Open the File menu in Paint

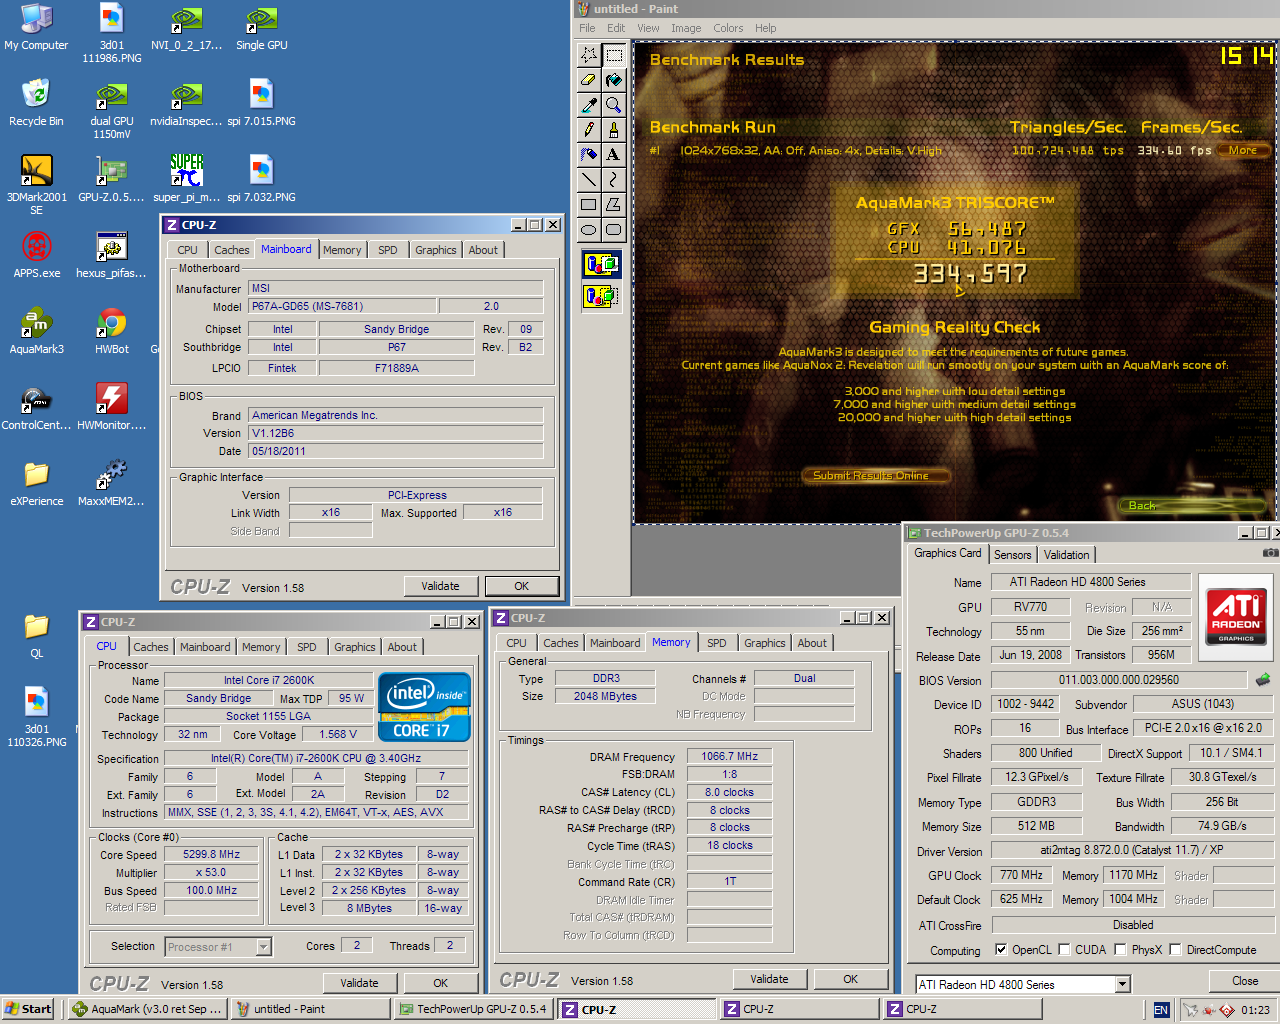pos(587,28)
